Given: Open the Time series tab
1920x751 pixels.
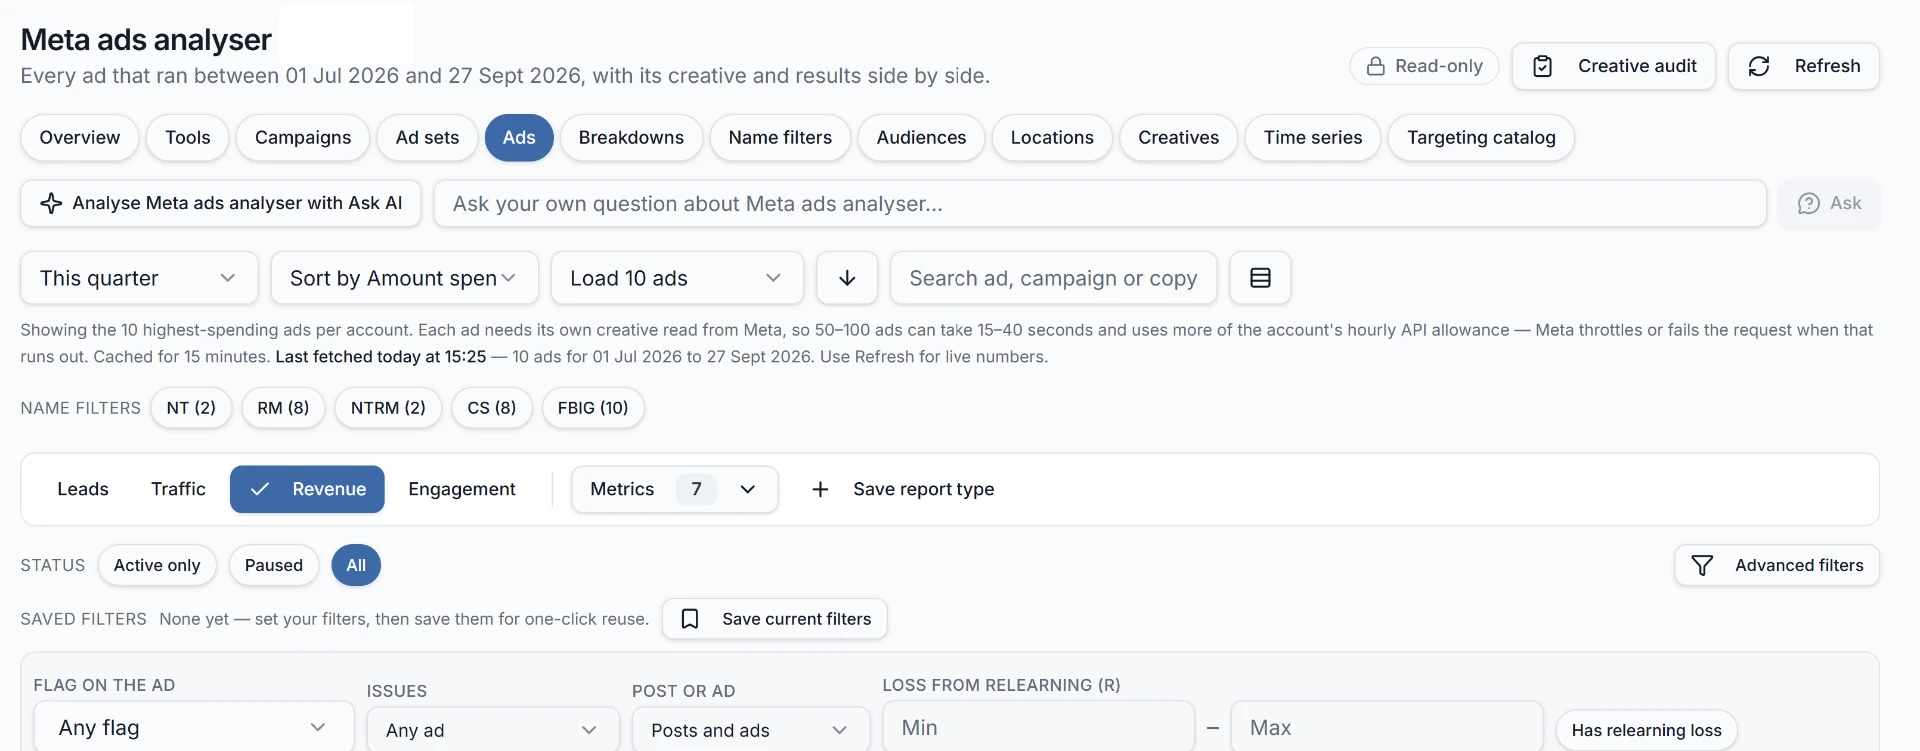Looking at the screenshot, I should pyautogui.click(x=1313, y=138).
